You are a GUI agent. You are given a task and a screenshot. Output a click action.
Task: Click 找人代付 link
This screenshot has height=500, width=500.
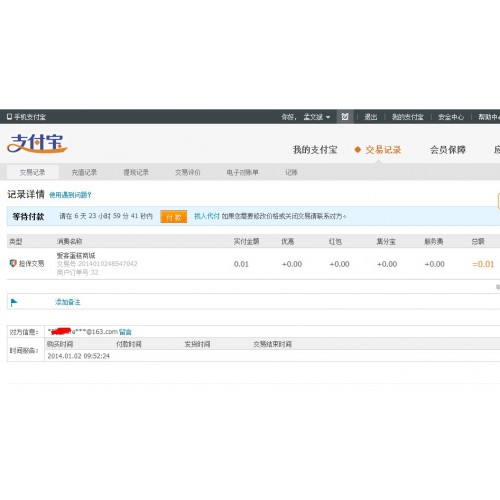[x=207, y=216]
